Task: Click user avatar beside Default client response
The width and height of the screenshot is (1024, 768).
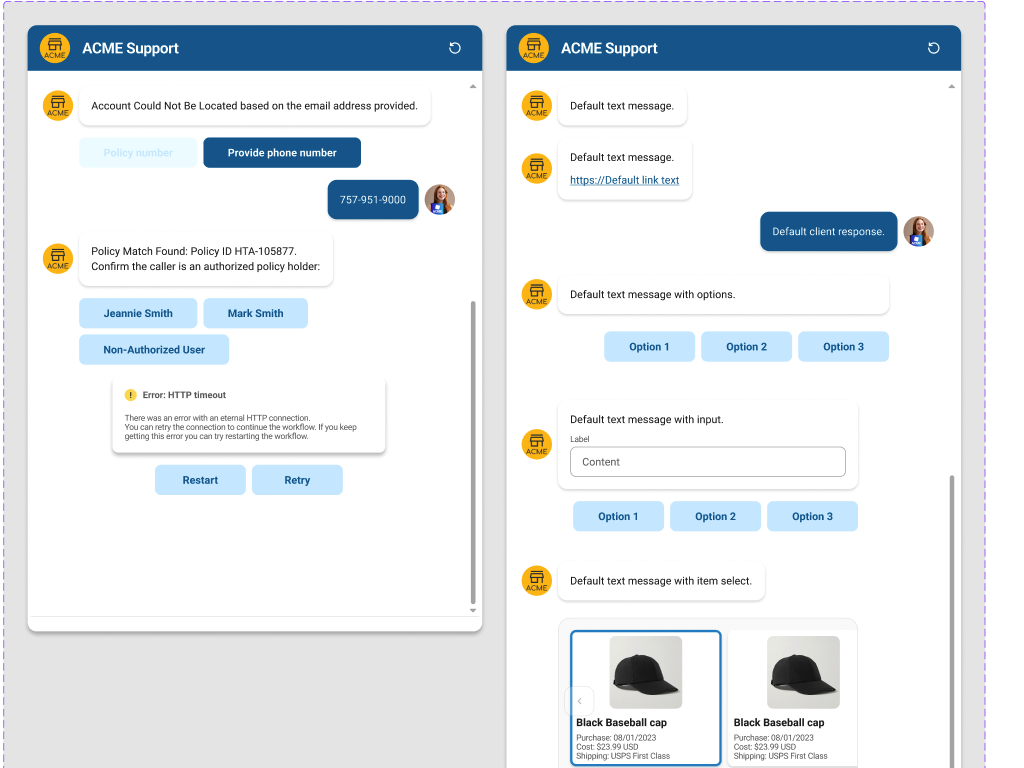Action: click(918, 232)
